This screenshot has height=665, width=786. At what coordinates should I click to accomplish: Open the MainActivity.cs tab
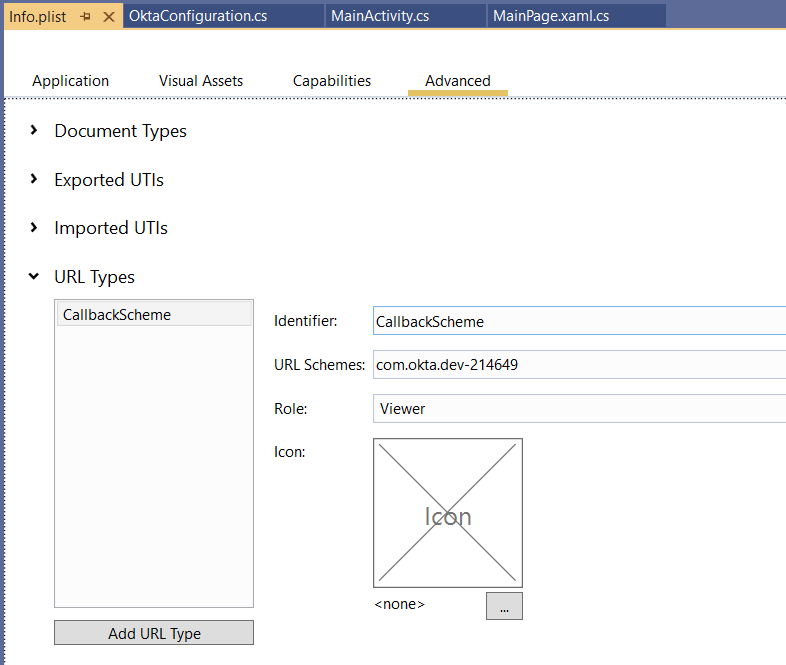click(x=380, y=17)
